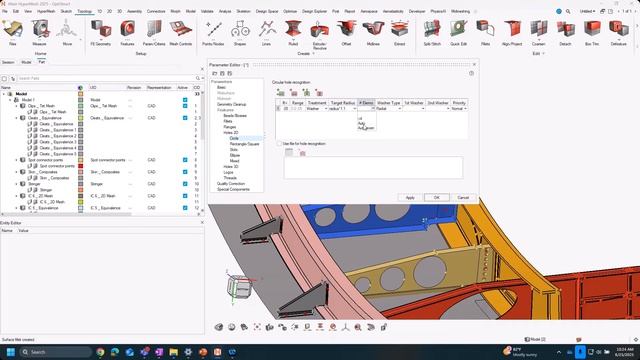Click Apply in Parameter Editor
This screenshot has height=360, width=640.
coord(410,198)
